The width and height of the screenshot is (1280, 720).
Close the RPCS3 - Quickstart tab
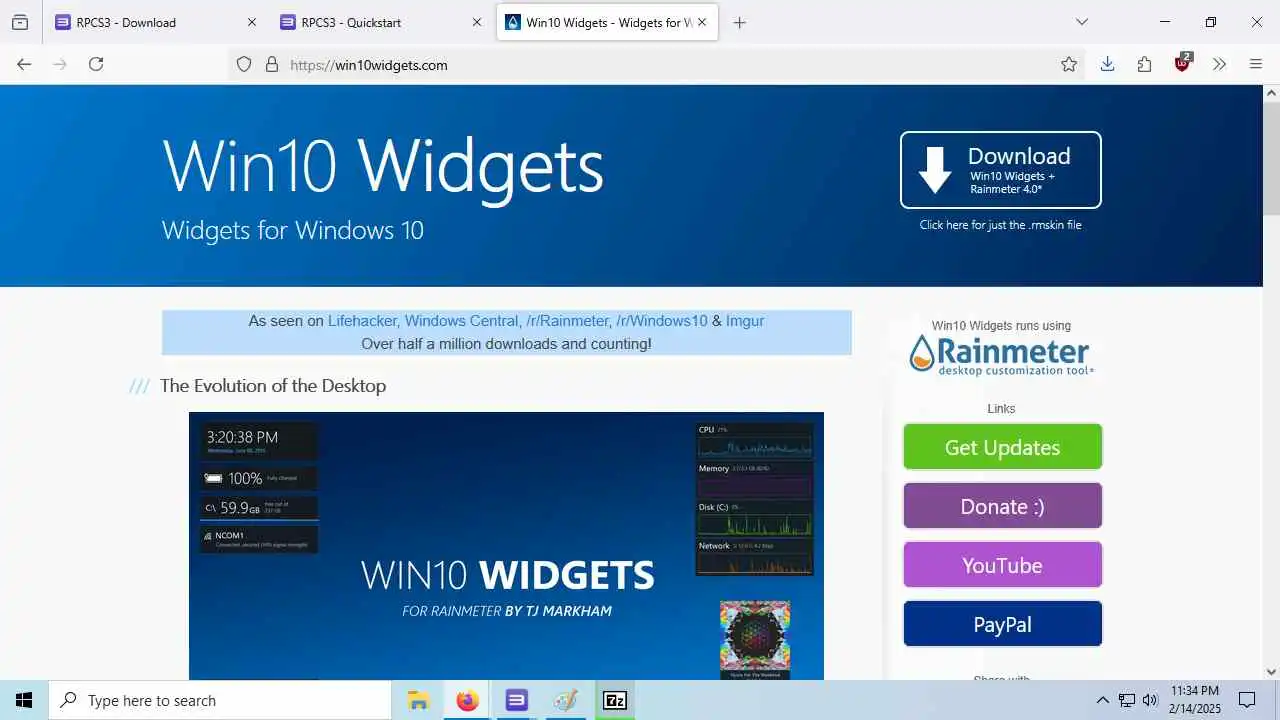tap(477, 22)
